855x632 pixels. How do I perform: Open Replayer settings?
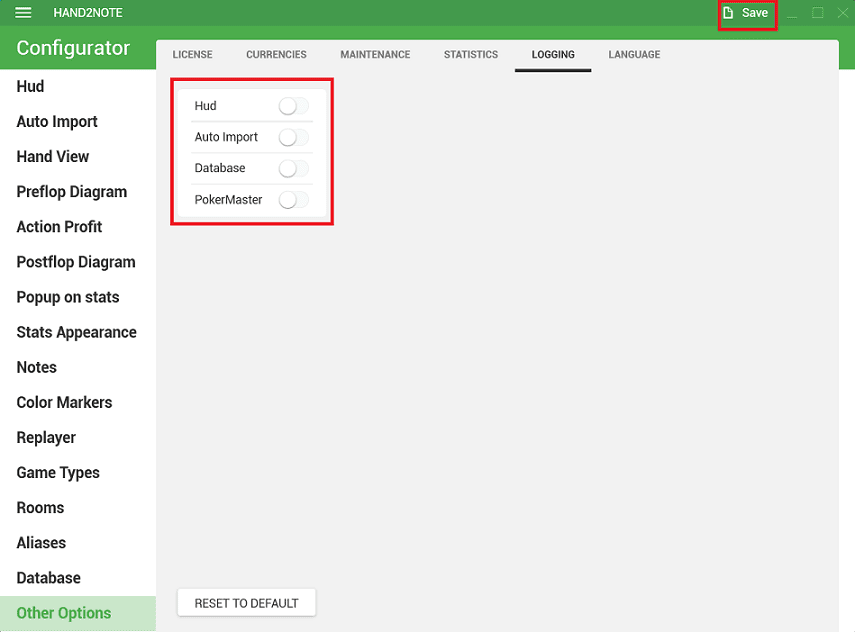78,437
